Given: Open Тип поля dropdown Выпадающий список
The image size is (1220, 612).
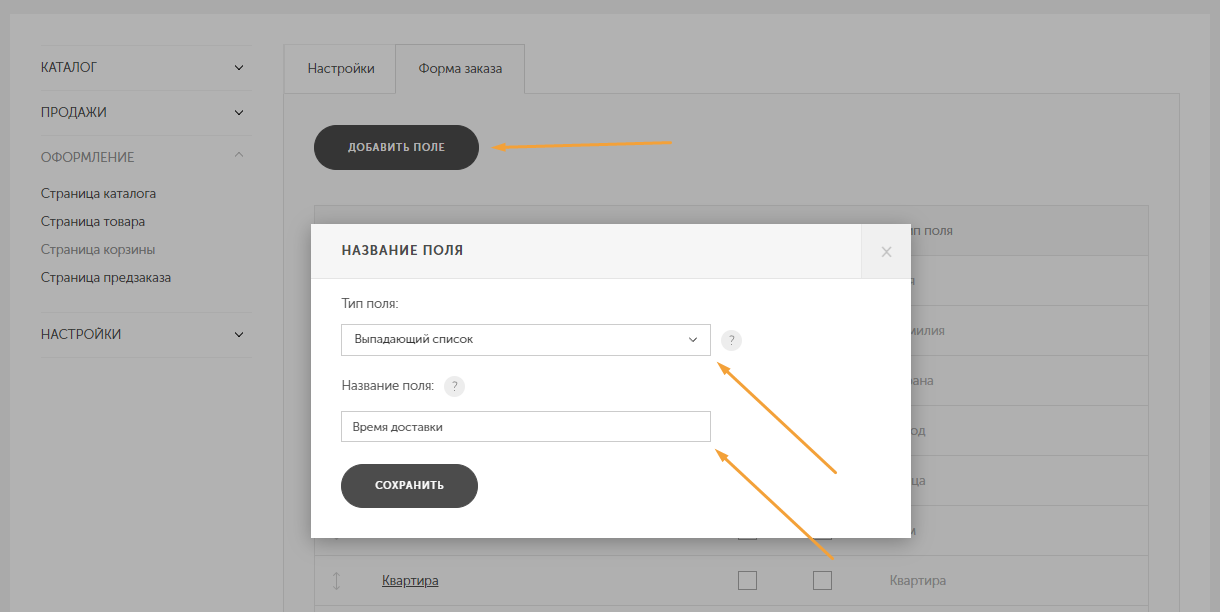Looking at the screenshot, I should pyautogui.click(x=526, y=340).
